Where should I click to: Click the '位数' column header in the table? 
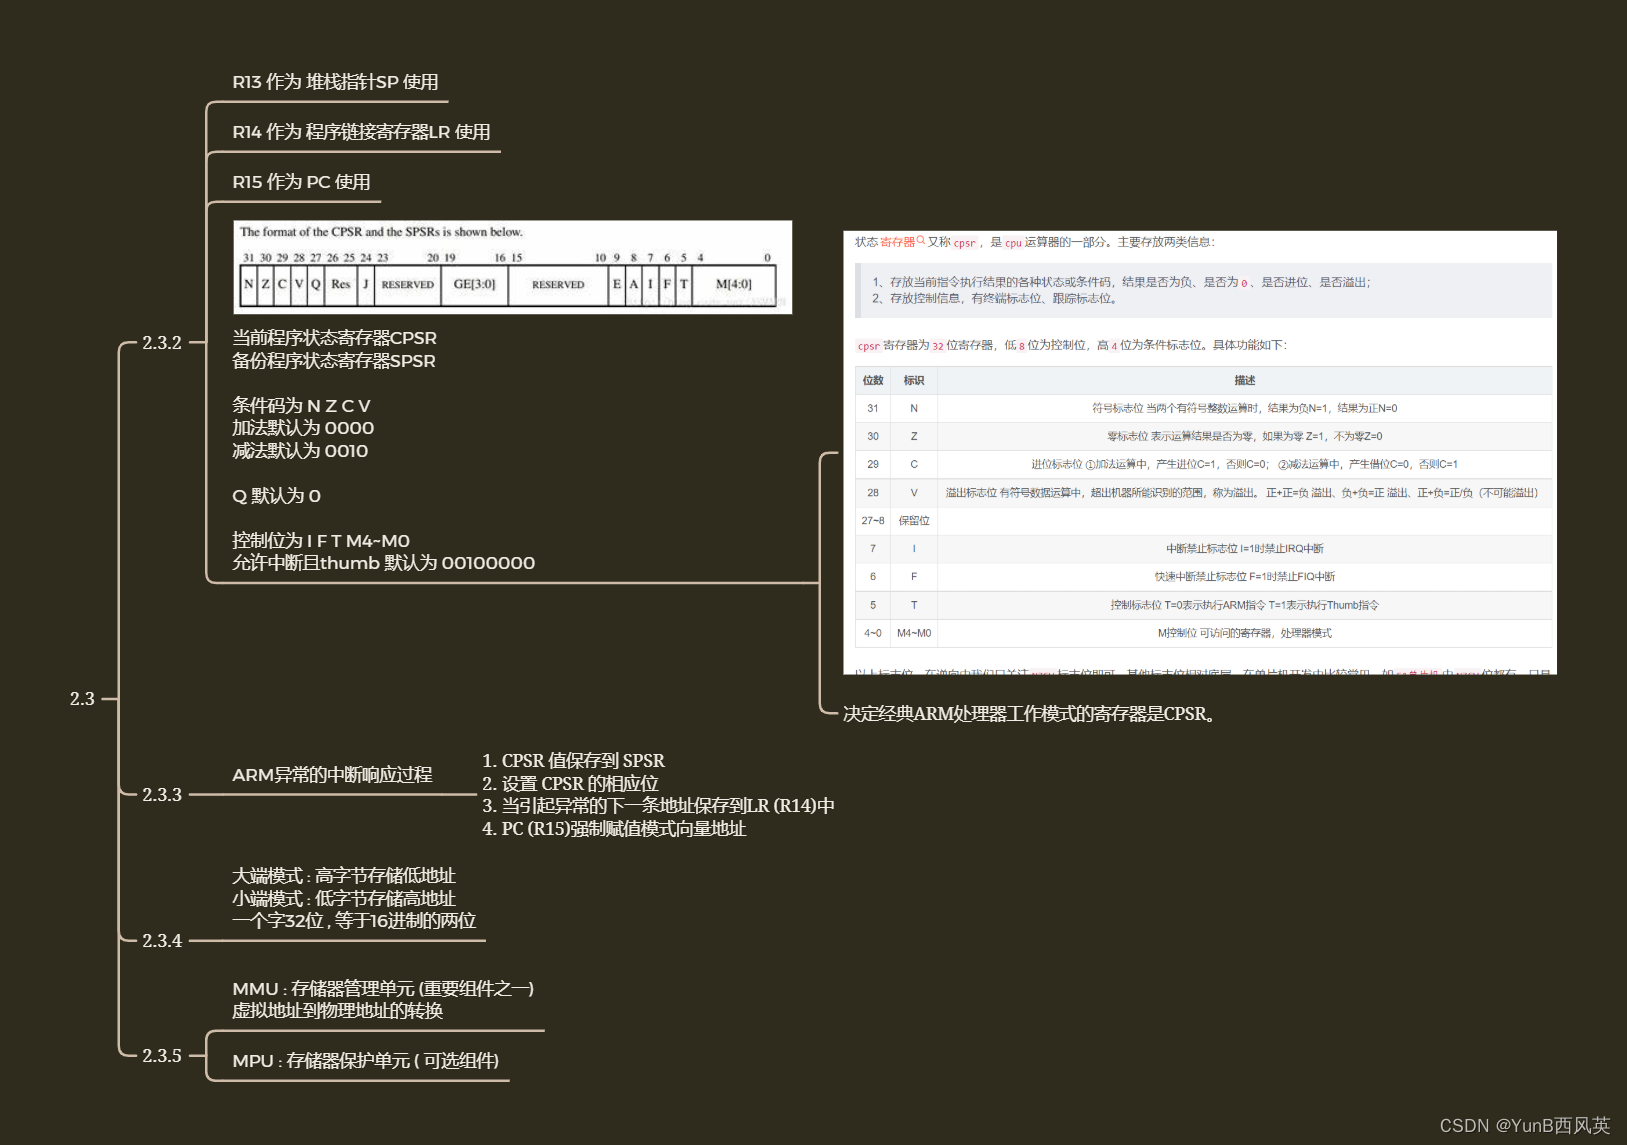point(873,380)
